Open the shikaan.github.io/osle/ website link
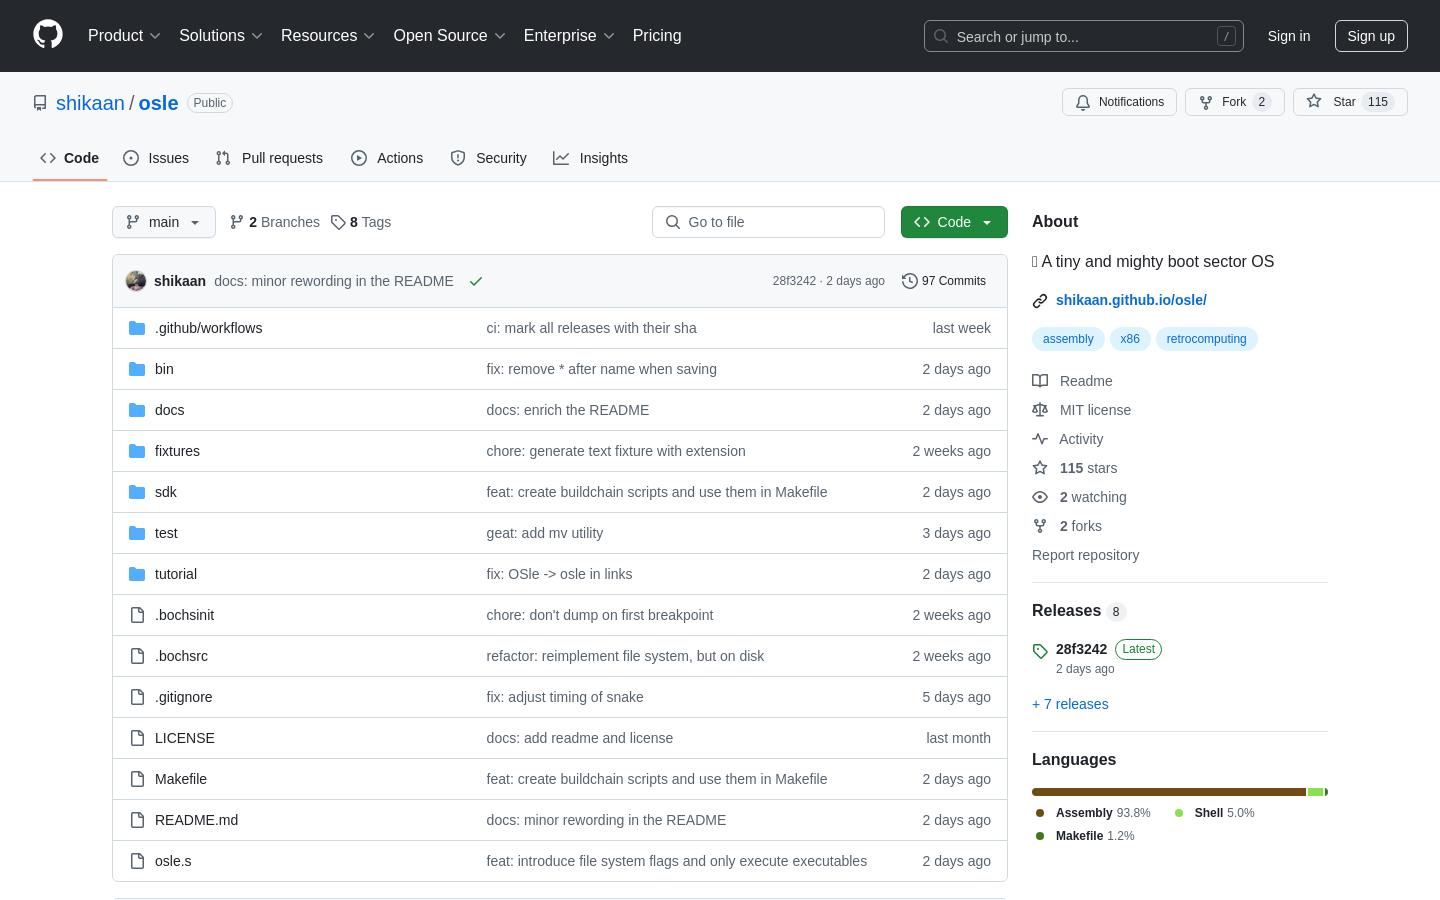The image size is (1440, 900). (x=1131, y=300)
